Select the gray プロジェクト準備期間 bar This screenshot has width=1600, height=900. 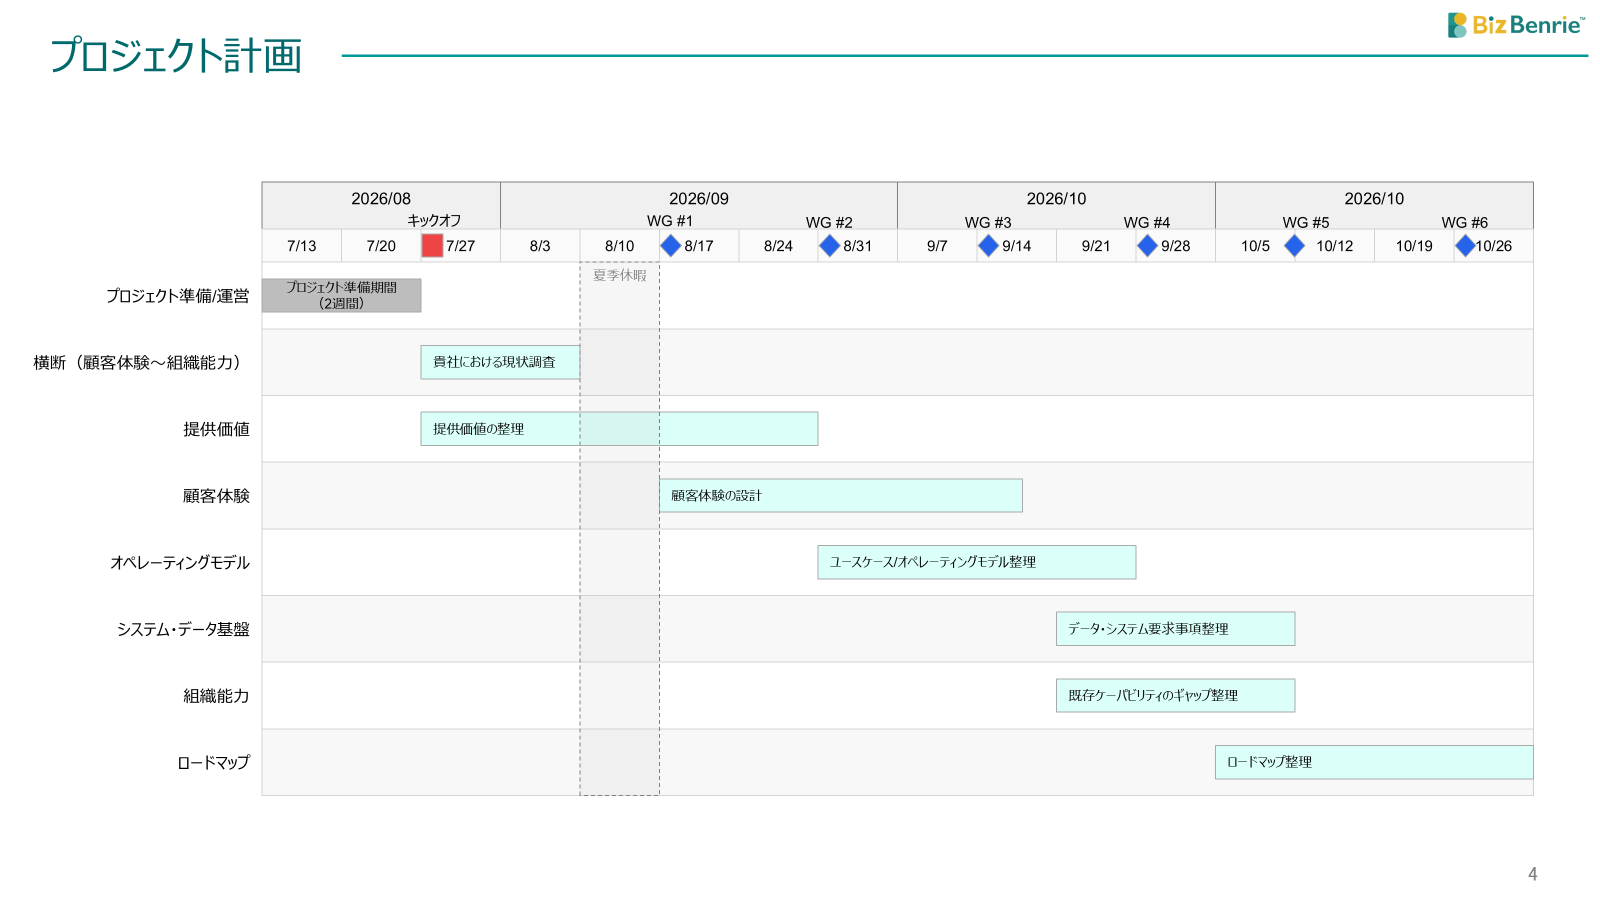(341, 295)
